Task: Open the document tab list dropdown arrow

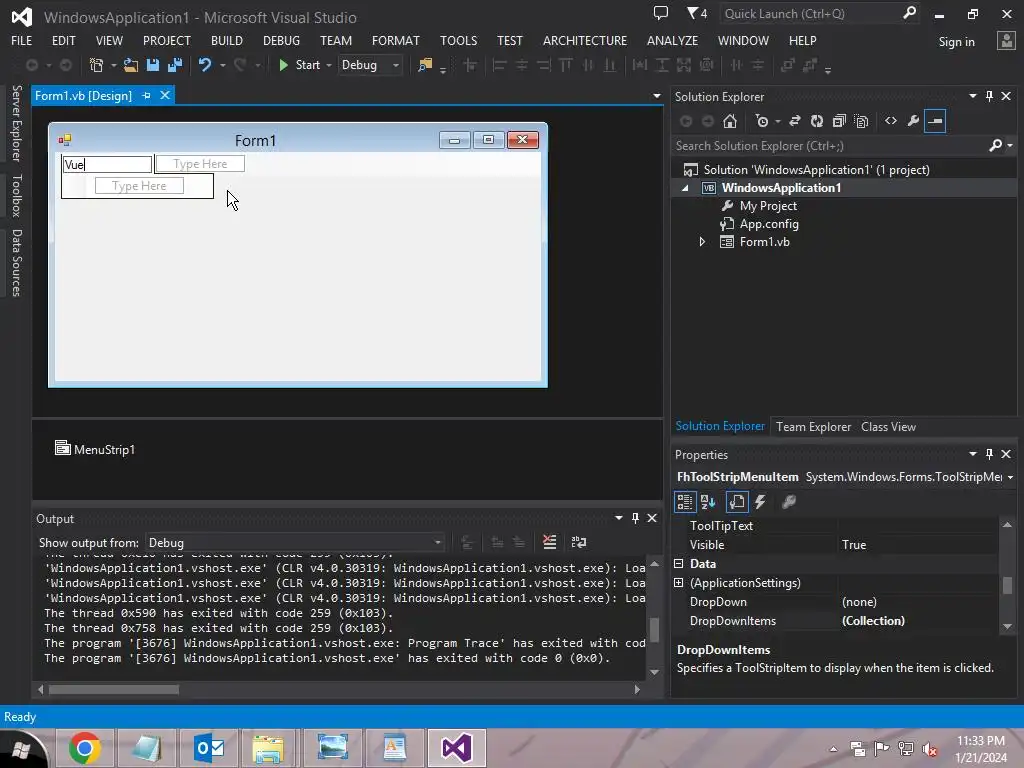Action: coord(656,96)
